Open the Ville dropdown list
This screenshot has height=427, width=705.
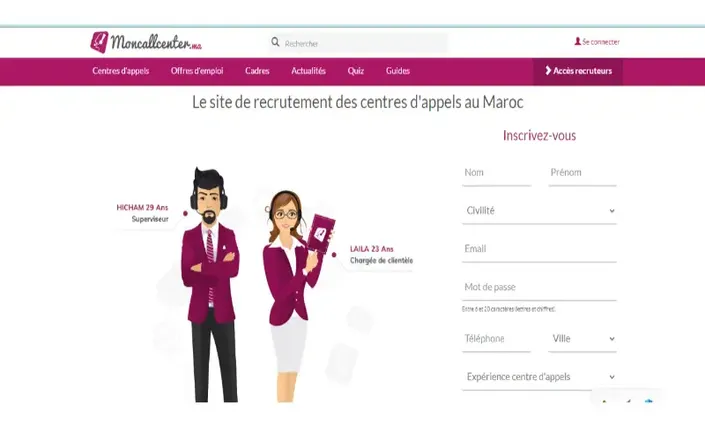tap(582, 339)
